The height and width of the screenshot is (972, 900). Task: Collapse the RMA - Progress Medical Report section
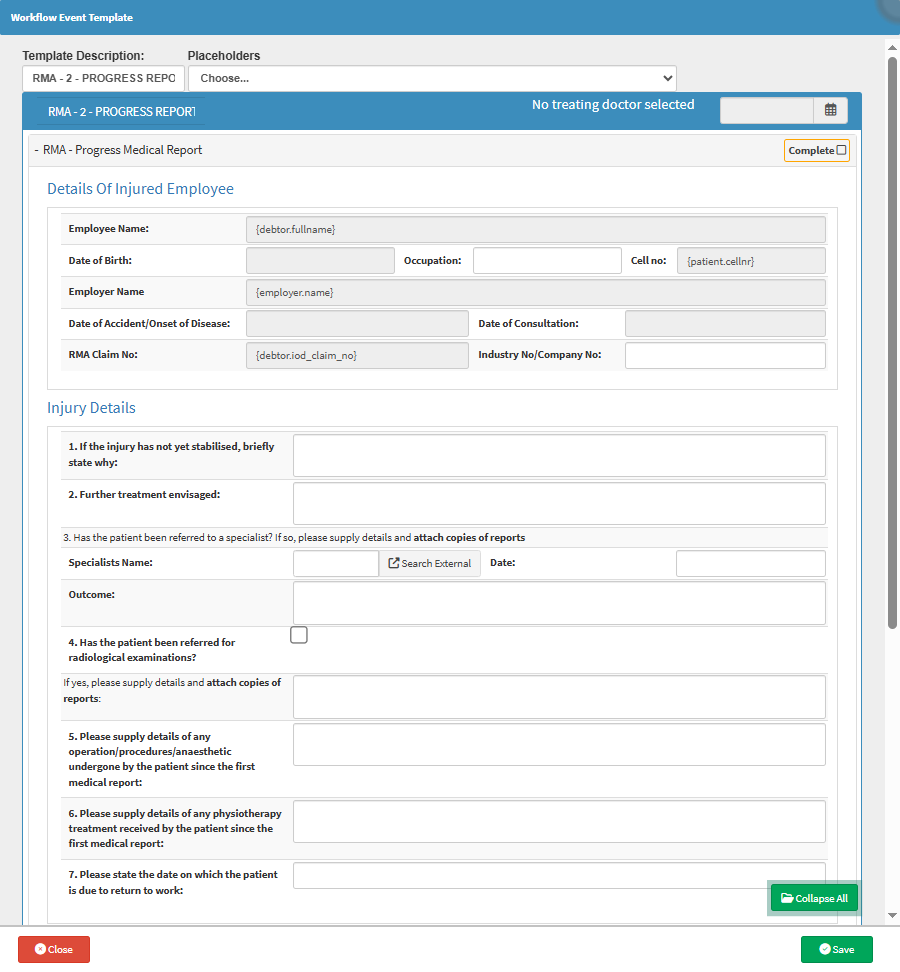[118, 150]
